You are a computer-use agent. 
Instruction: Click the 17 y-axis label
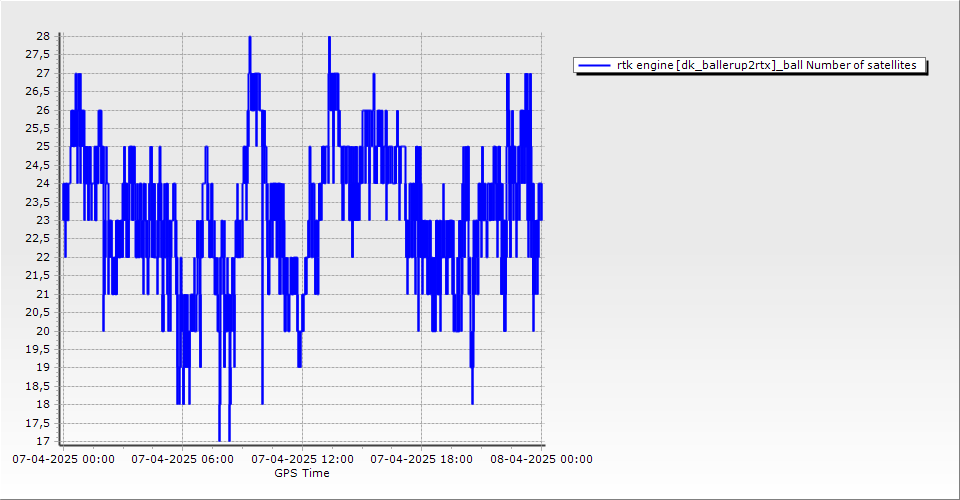[43, 441]
